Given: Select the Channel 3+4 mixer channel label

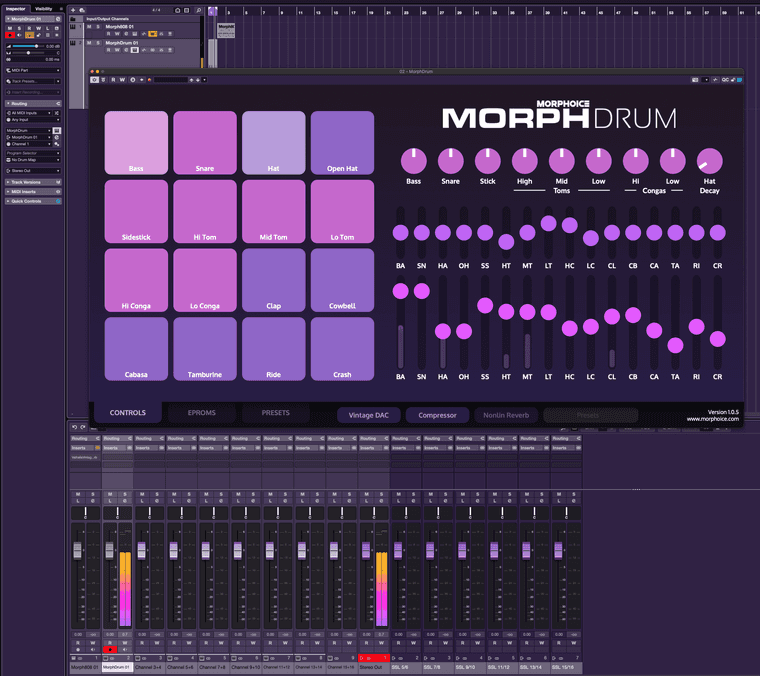Looking at the screenshot, I should (149, 667).
